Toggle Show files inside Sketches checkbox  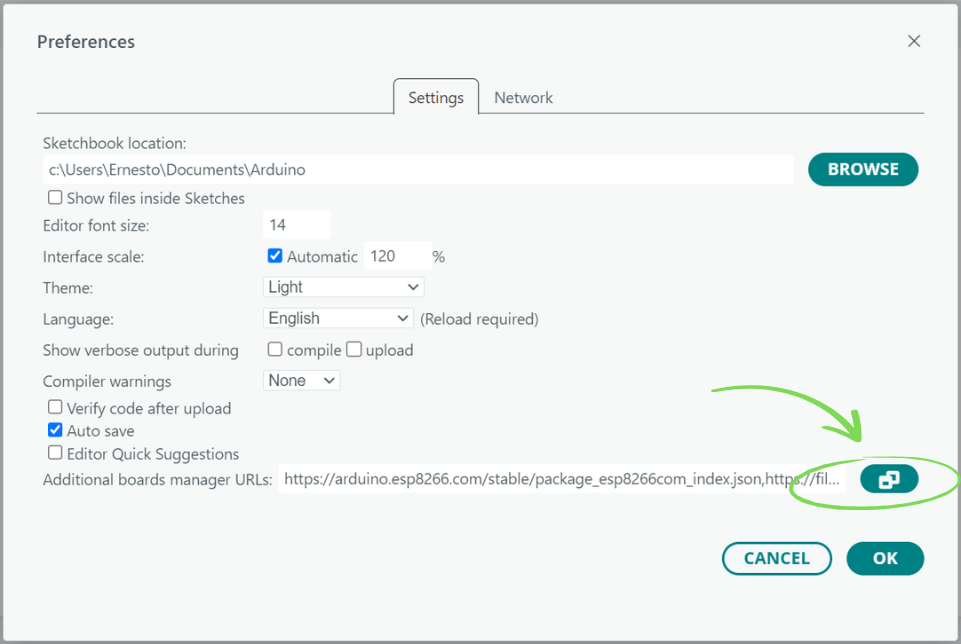[x=55, y=198]
